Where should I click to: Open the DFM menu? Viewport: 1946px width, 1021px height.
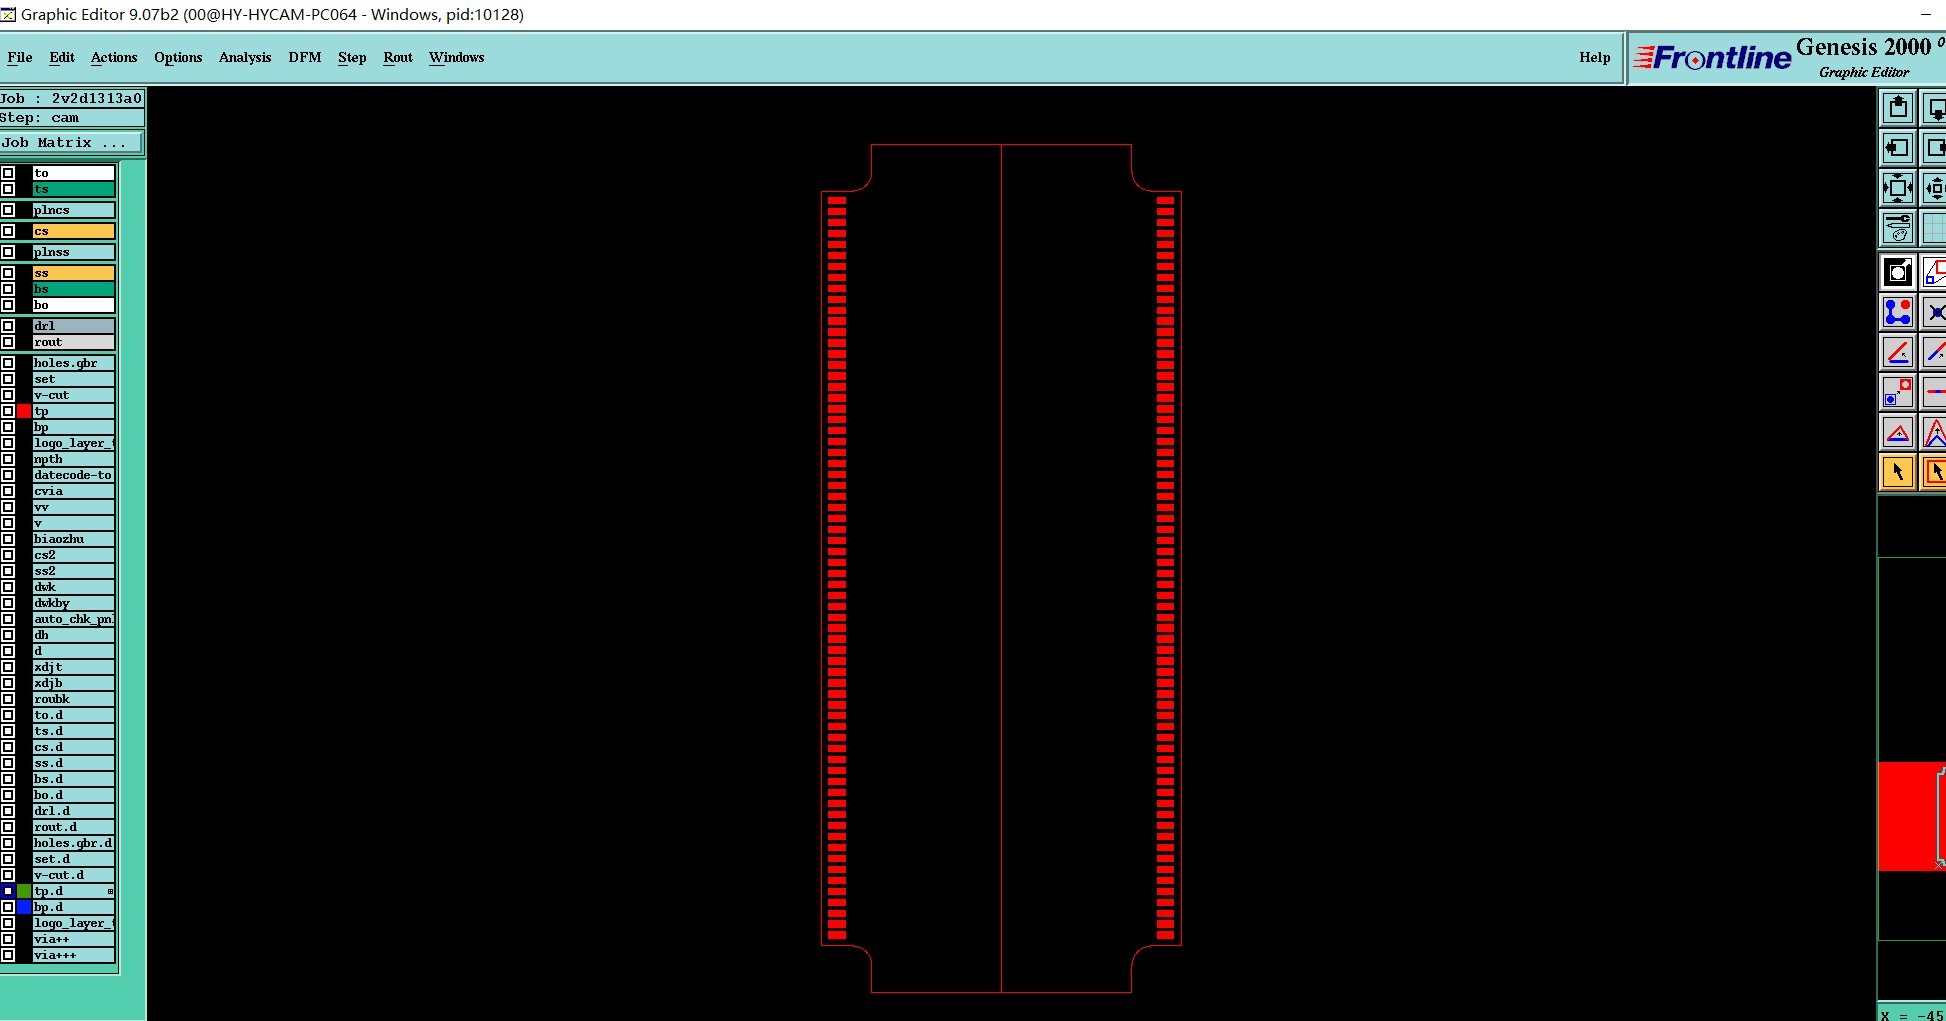coord(305,58)
